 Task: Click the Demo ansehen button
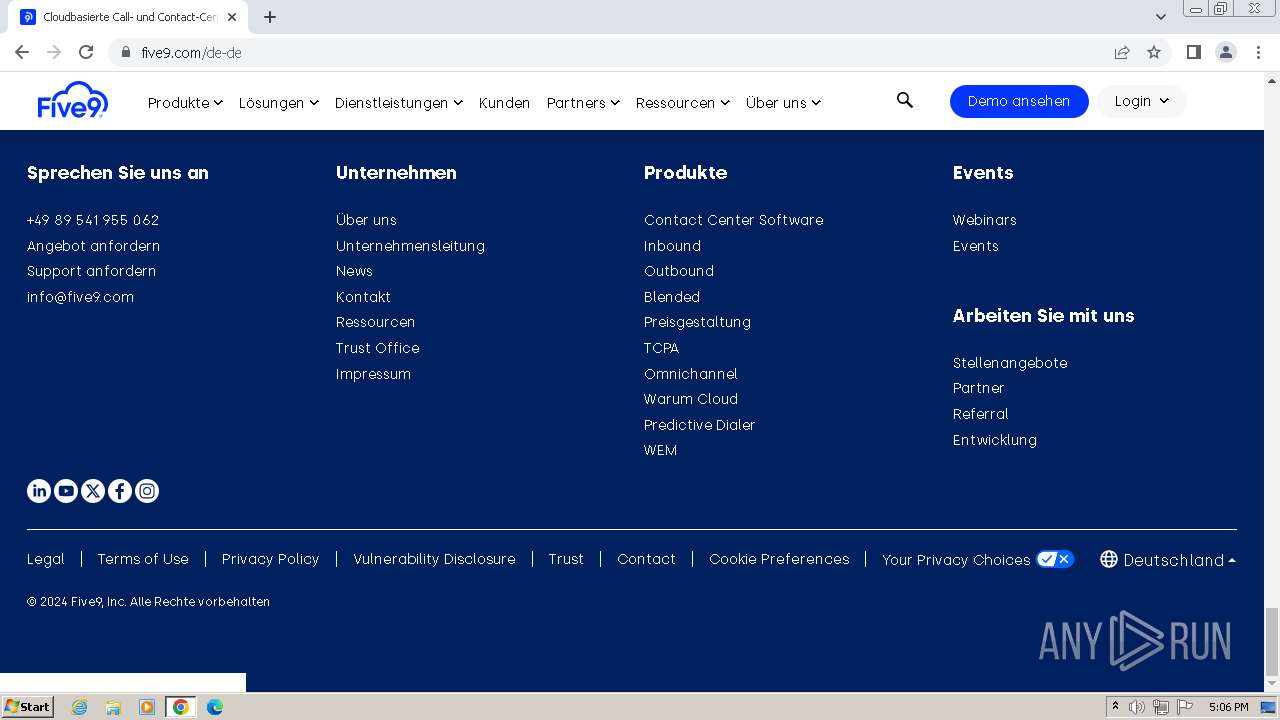tap(1019, 101)
